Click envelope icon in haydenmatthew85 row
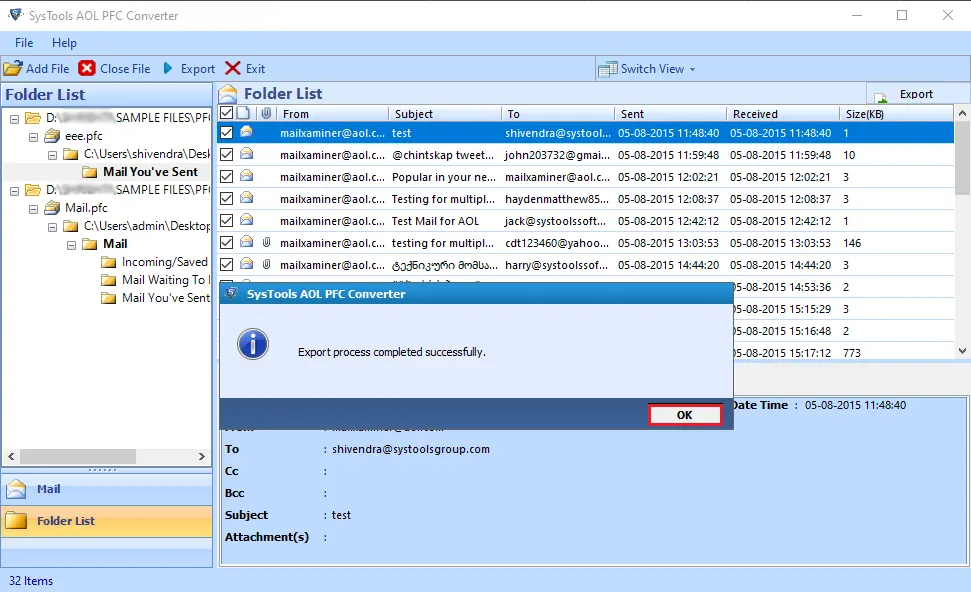The image size is (971, 592). (246, 198)
